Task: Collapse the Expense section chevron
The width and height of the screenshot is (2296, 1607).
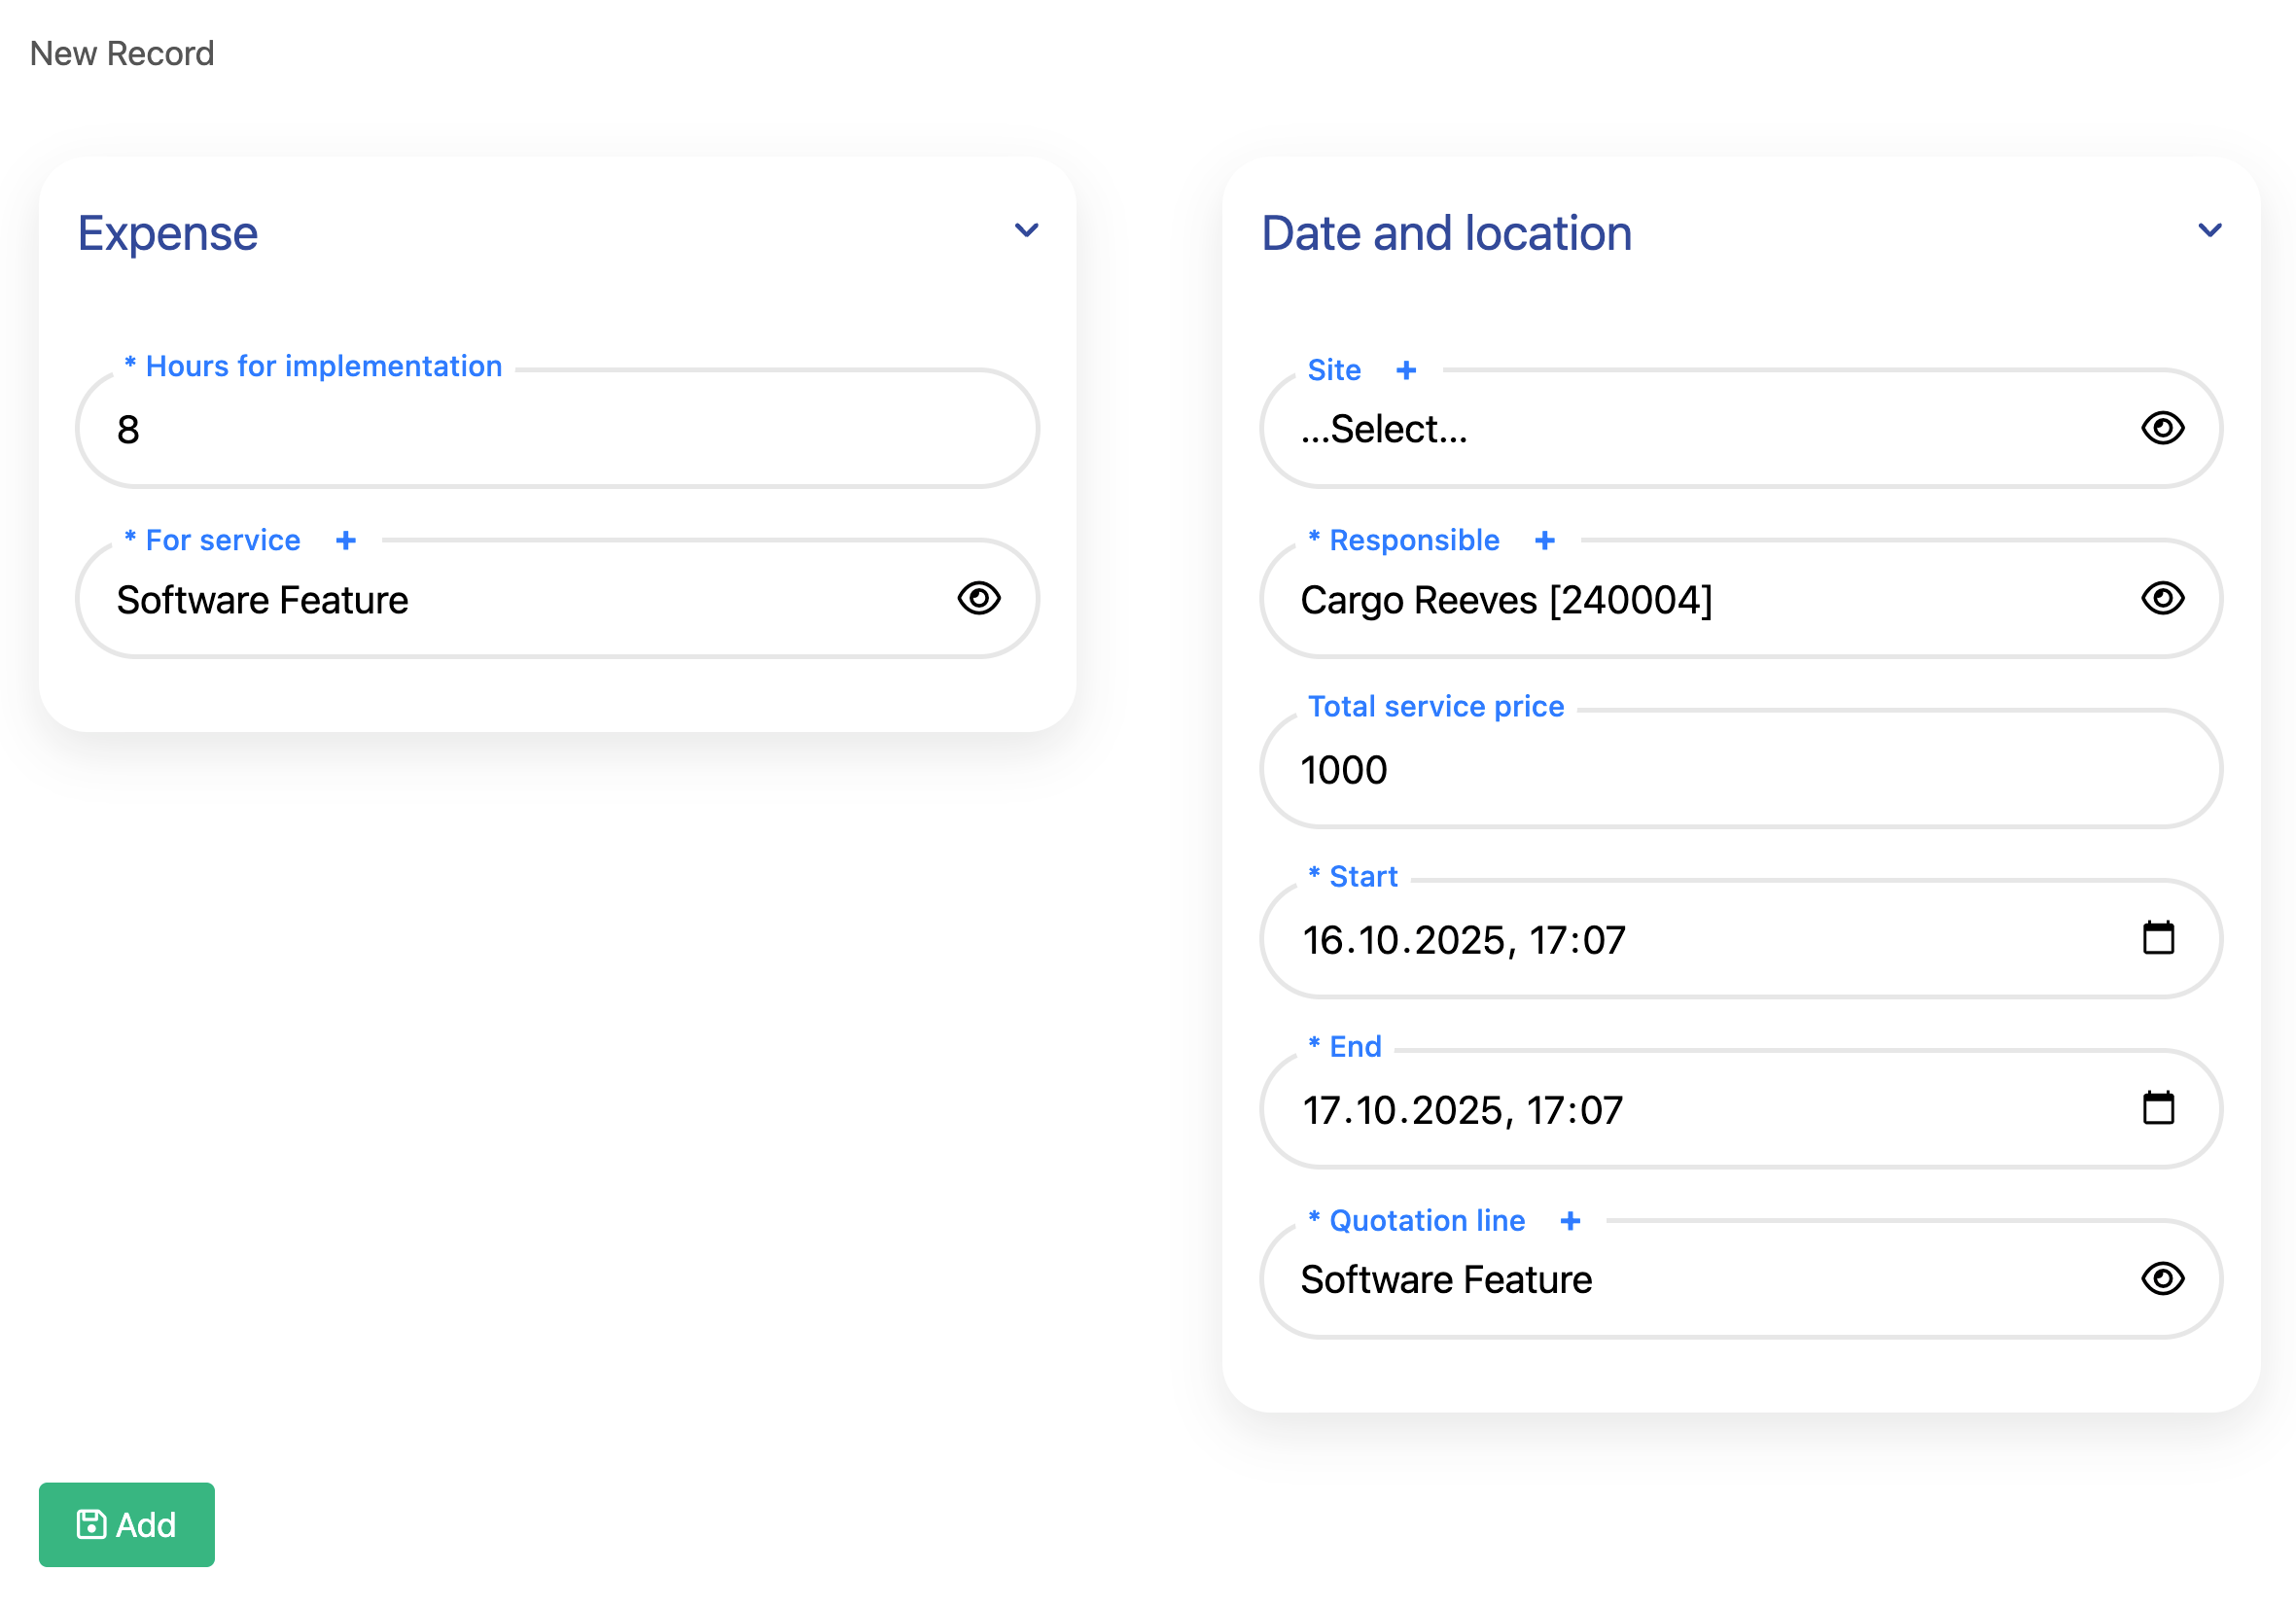Action: [1026, 231]
